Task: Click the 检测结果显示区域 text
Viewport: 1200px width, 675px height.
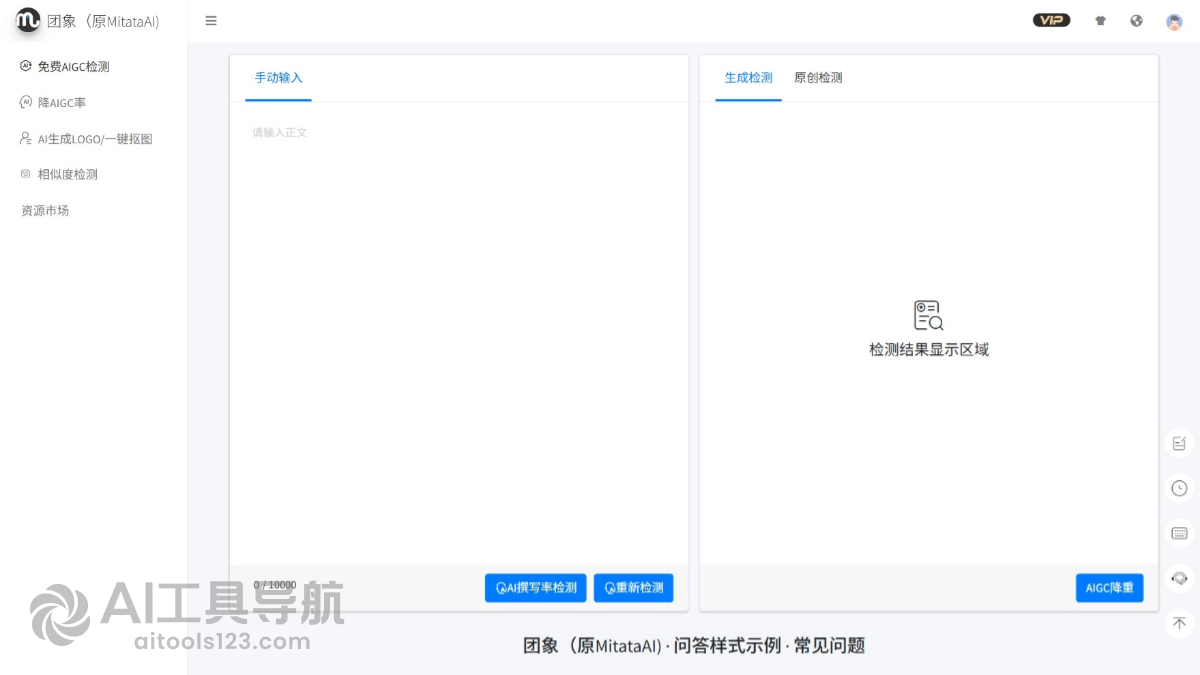Action: [x=929, y=350]
